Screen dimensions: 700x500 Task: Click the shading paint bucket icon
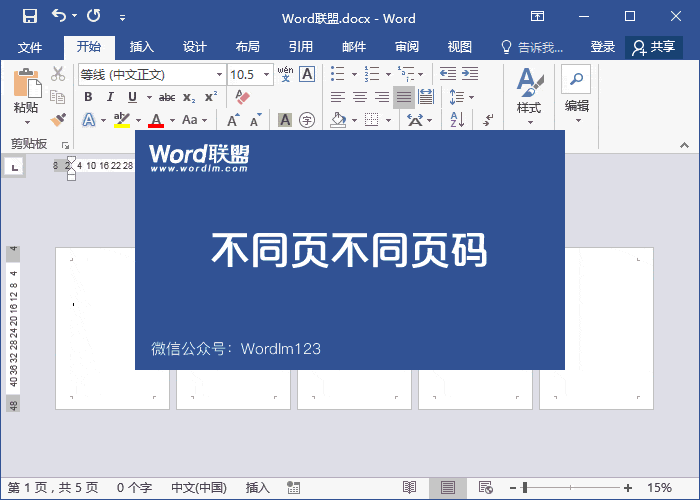click(338, 120)
